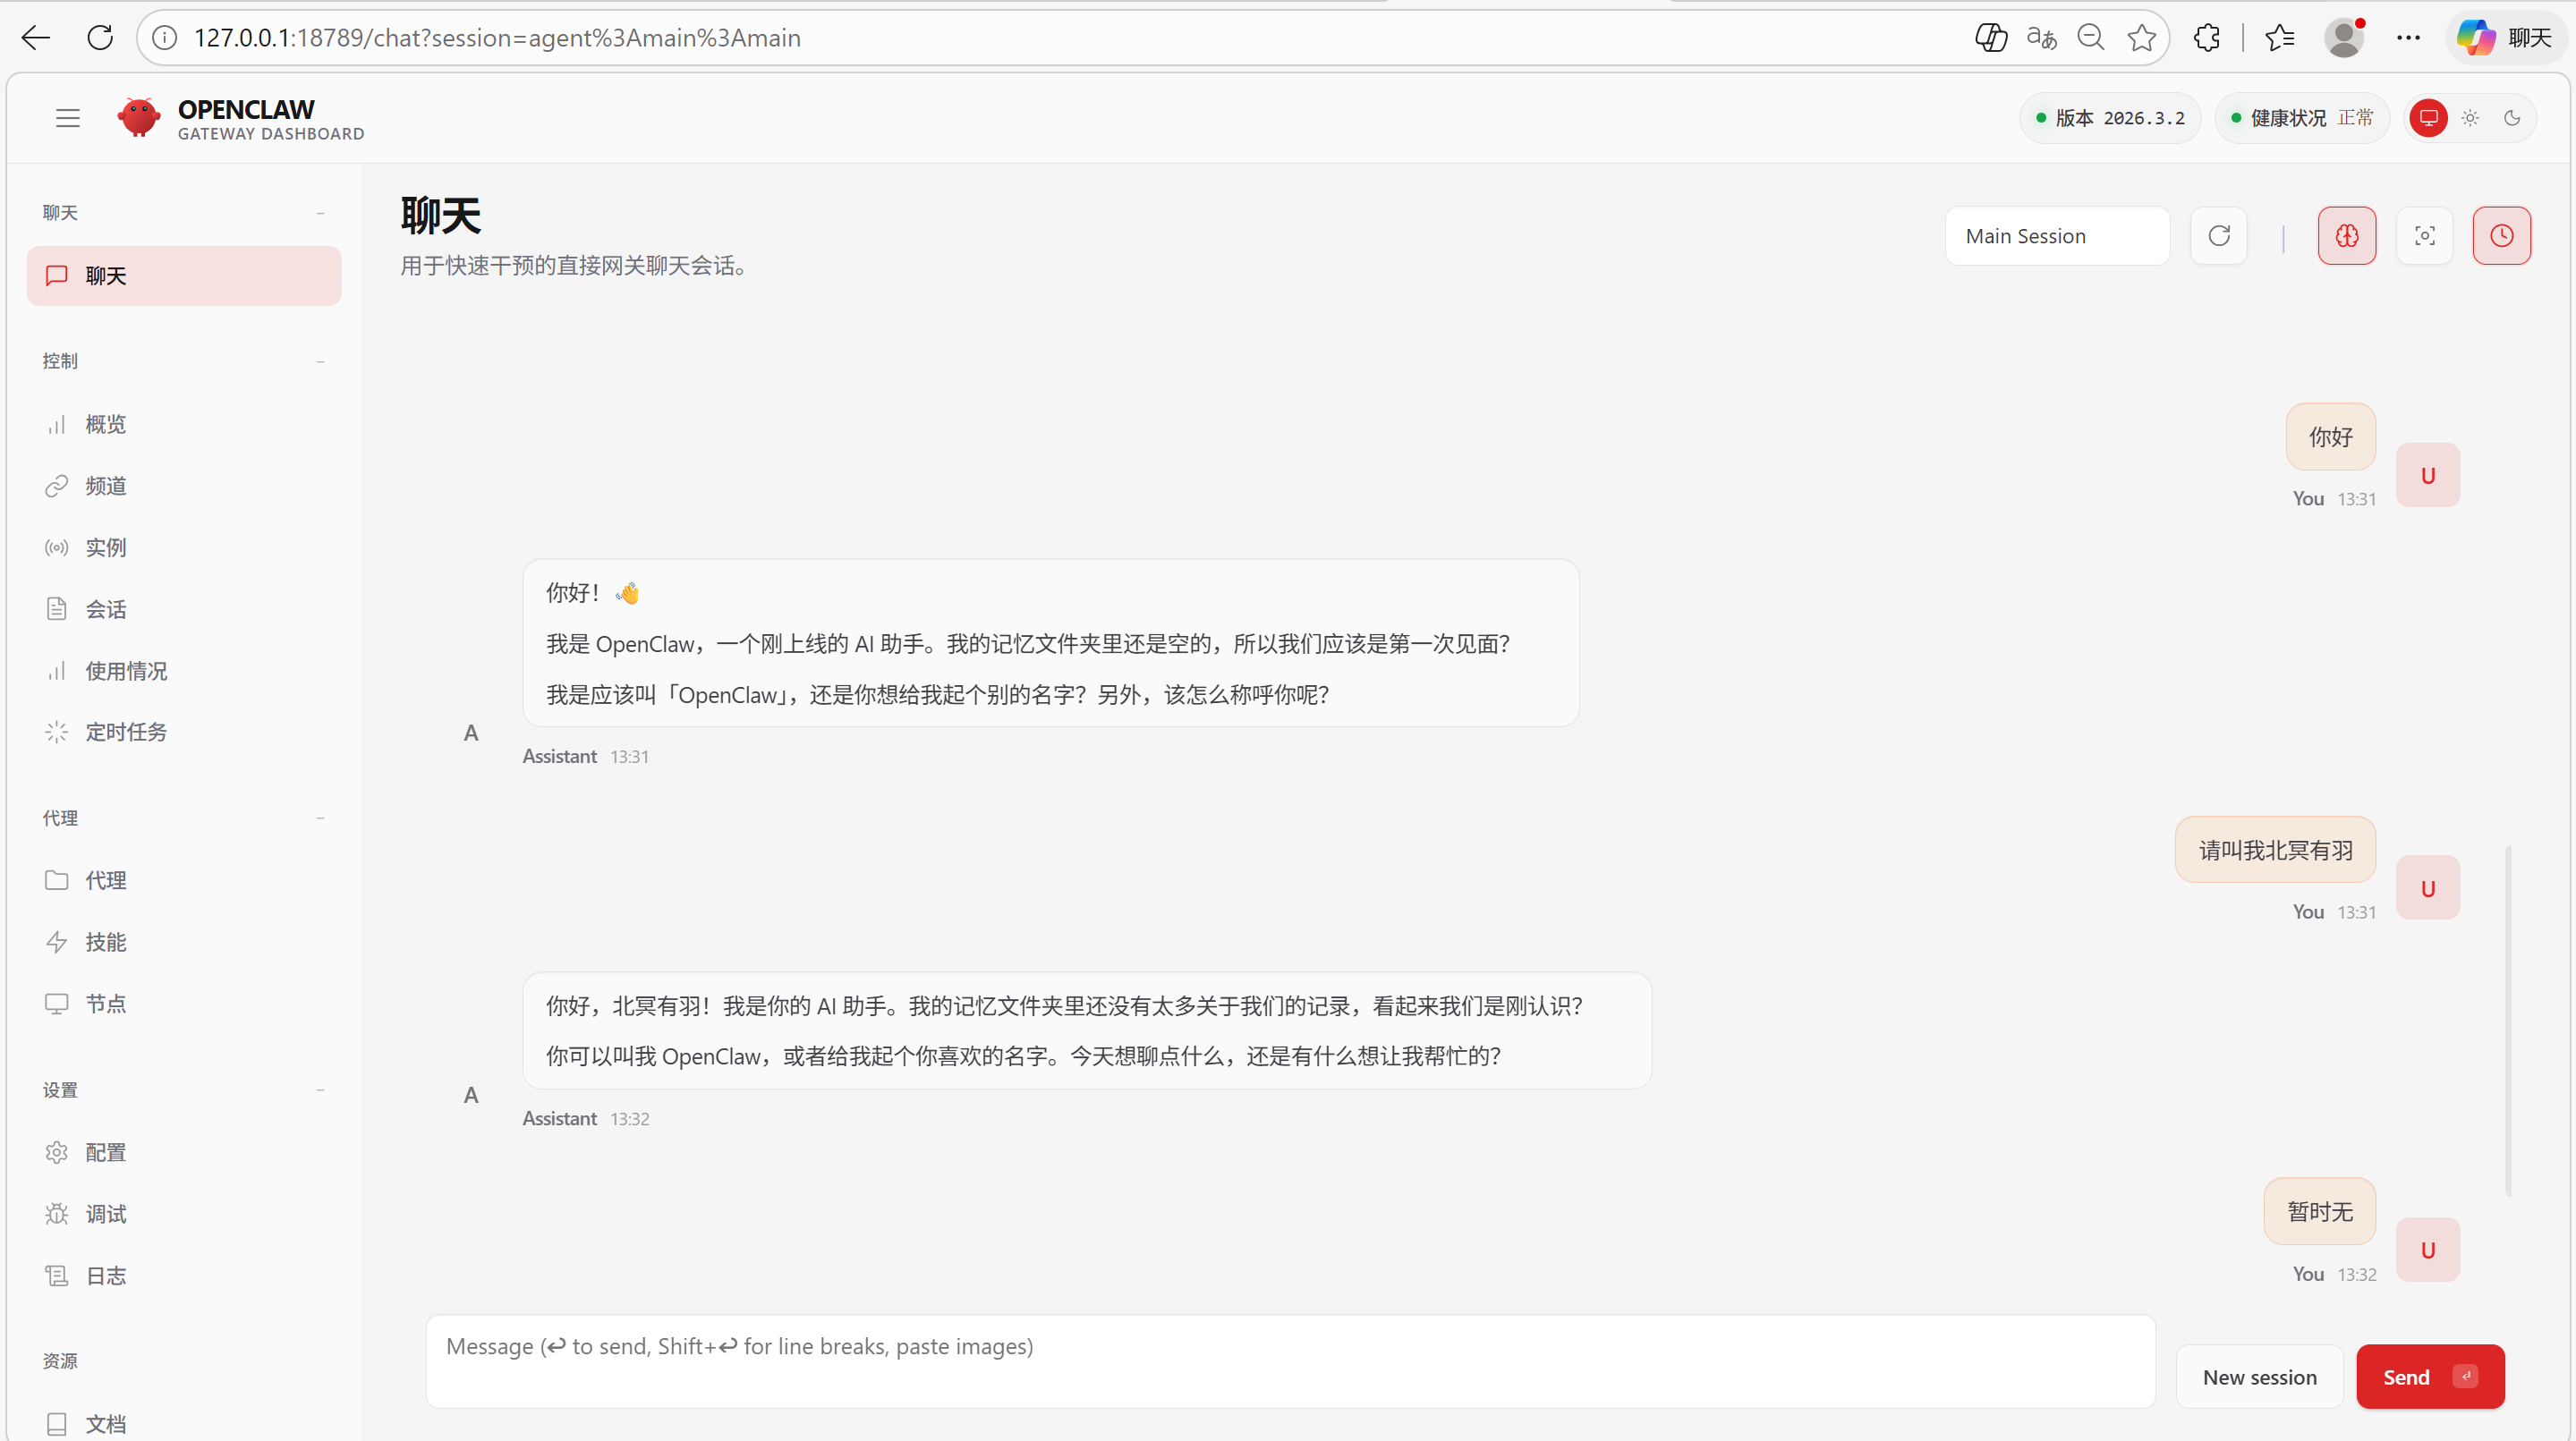The height and width of the screenshot is (1441, 2576).
Task: Toggle the clock cron sessions icon
Action: 2501,236
